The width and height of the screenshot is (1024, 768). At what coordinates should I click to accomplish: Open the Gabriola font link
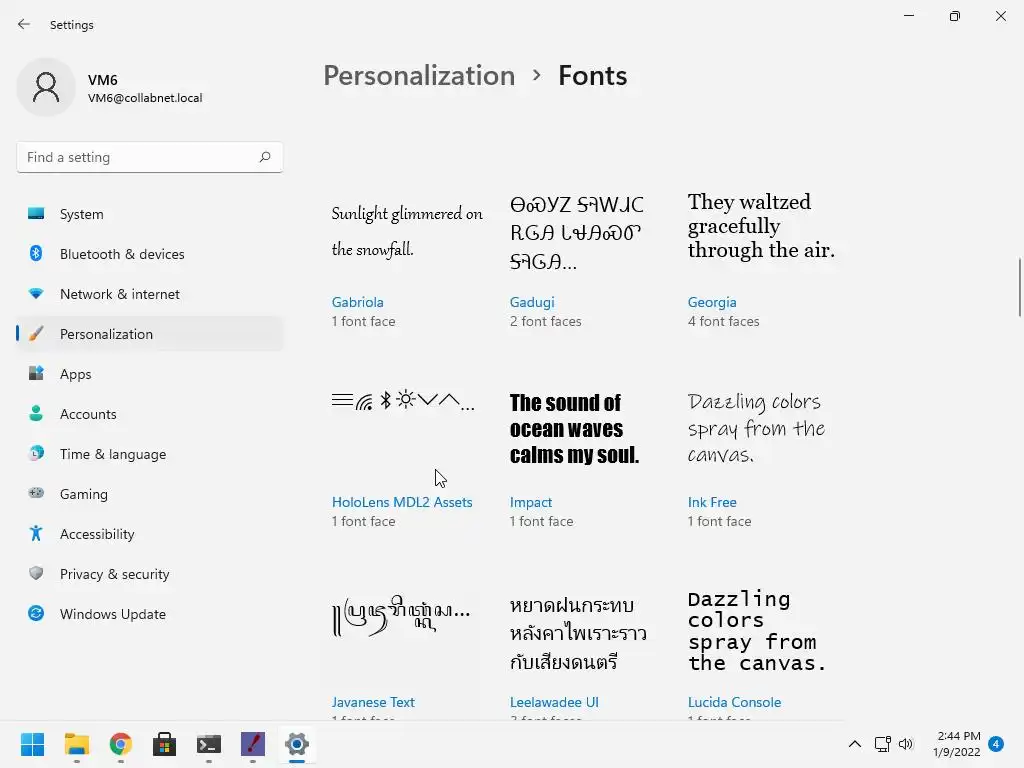pyautogui.click(x=357, y=302)
